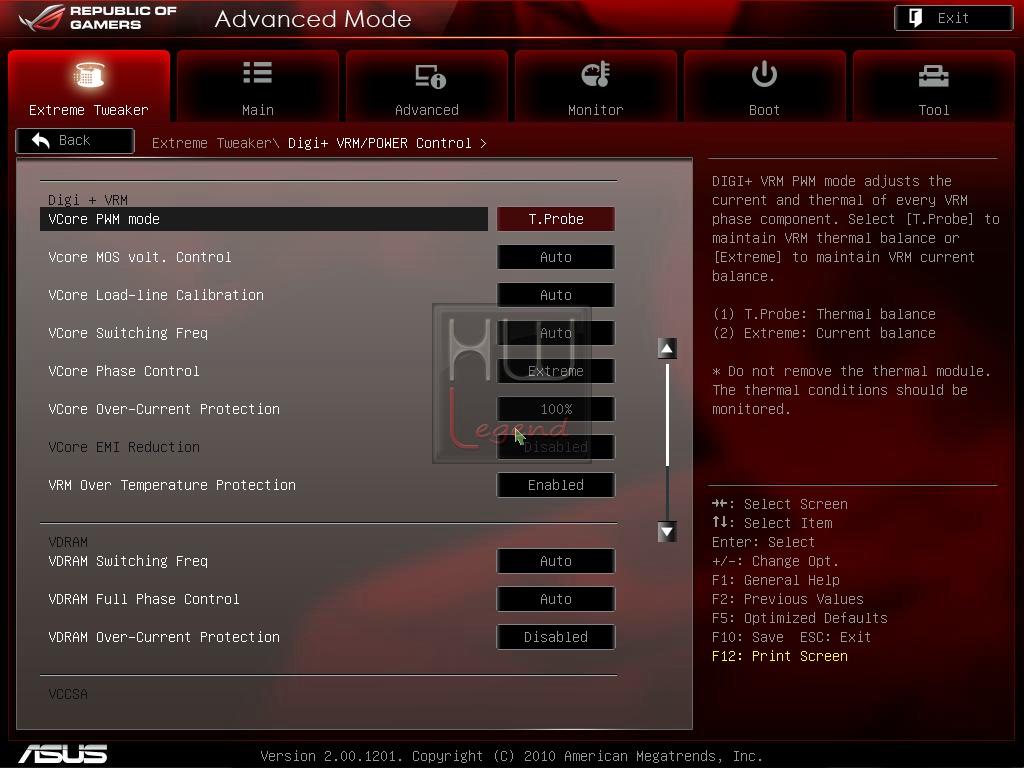The height and width of the screenshot is (768, 1024).
Task: Click the version copyright footer text
Action: [511, 756]
